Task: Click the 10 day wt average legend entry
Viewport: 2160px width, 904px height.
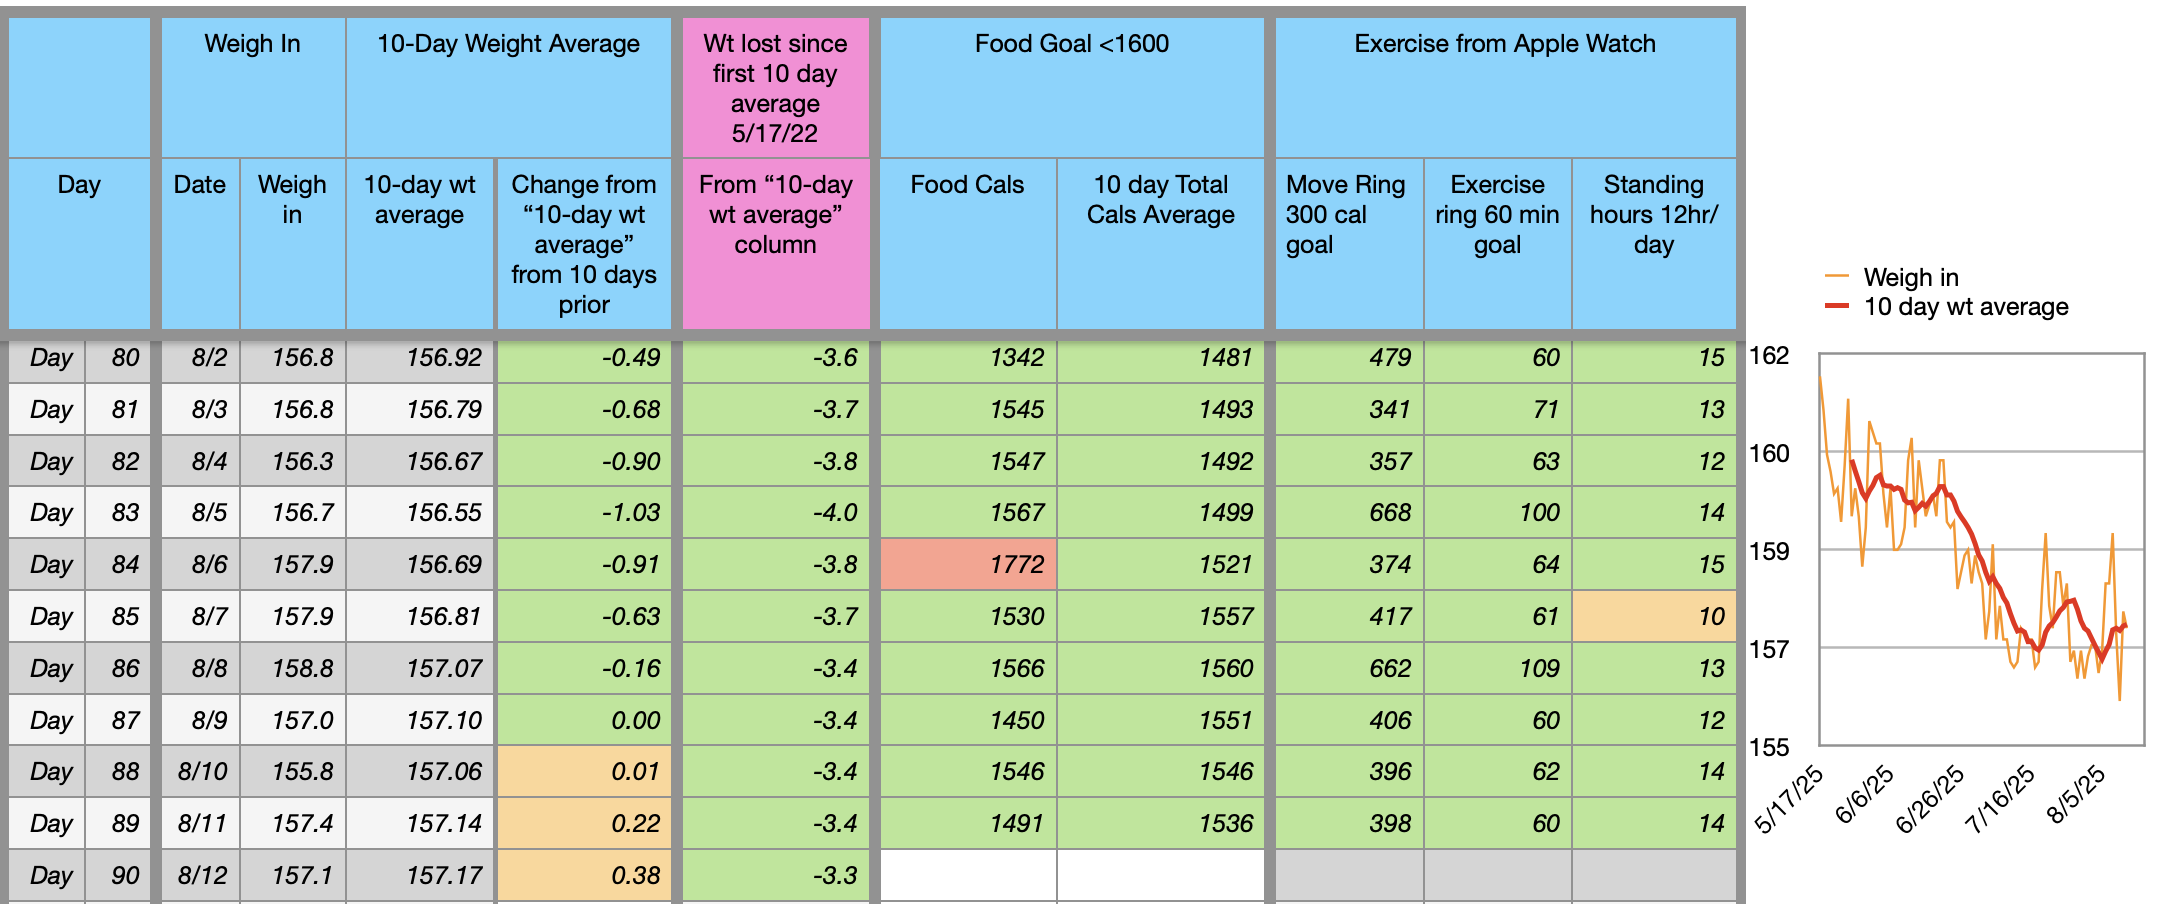Action: pyautogui.click(x=1946, y=307)
